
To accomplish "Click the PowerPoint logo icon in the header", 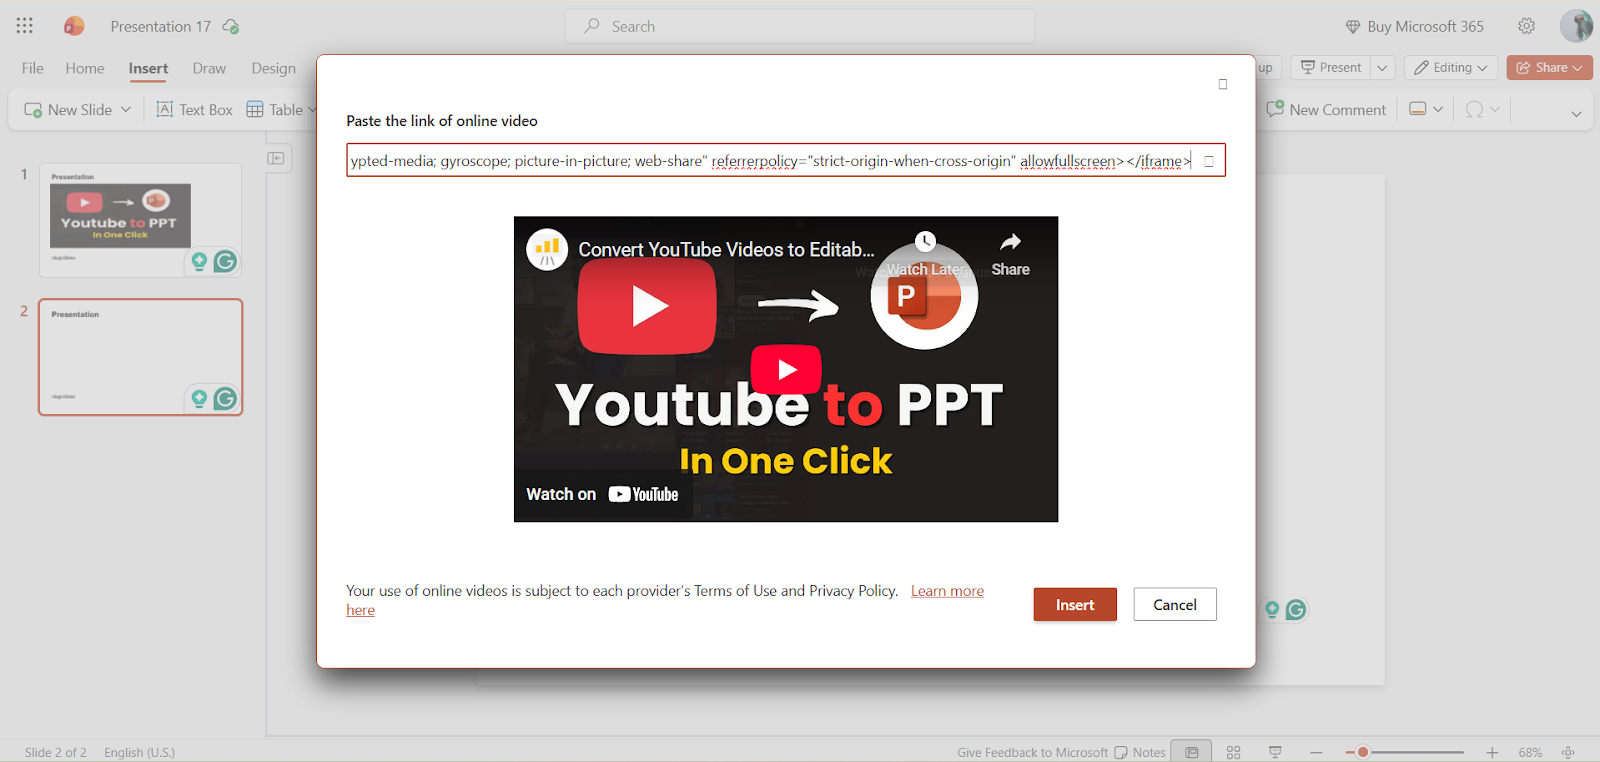I will pyautogui.click(x=73, y=26).
